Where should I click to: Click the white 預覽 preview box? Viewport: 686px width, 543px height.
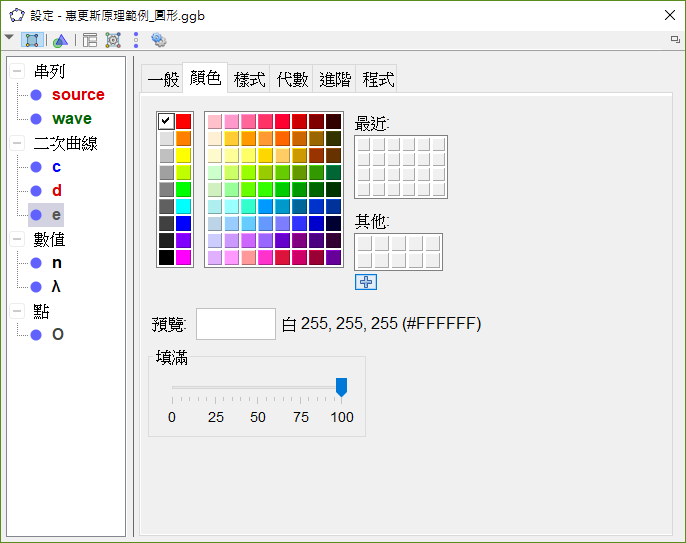point(236,324)
